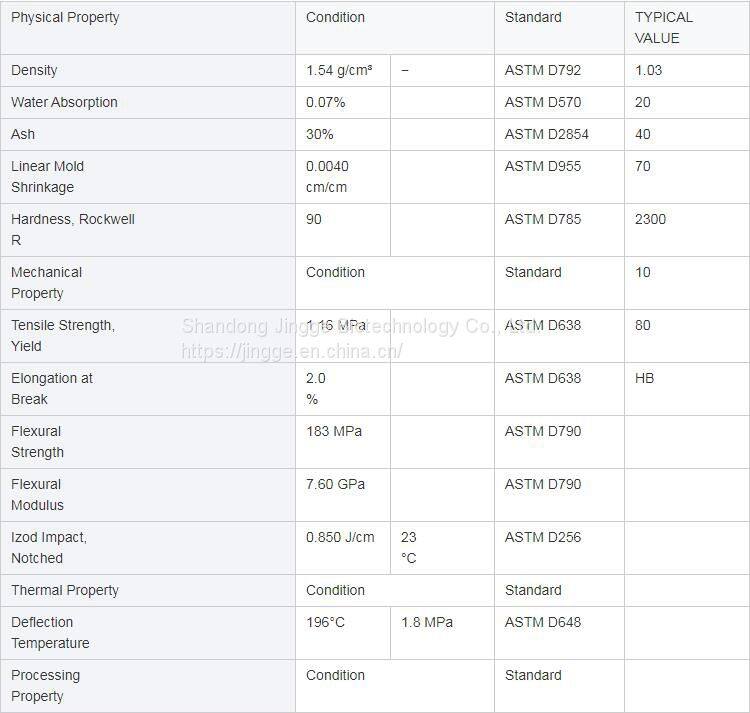Select the ASTM D2854 ash standard
The image size is (750, 713).
(x=547, y=135)
